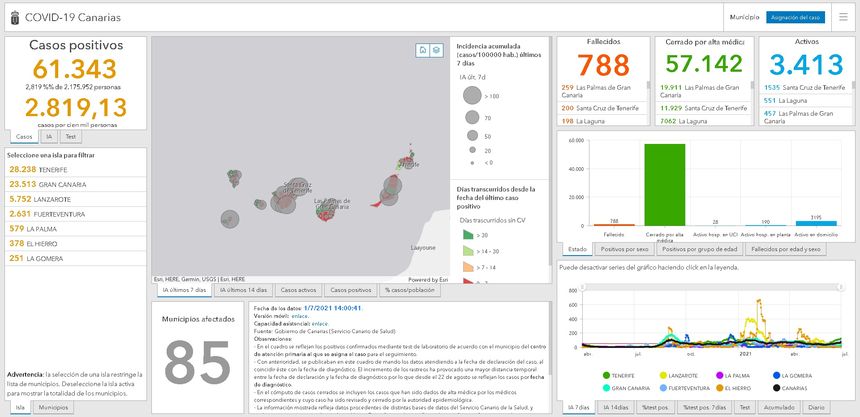Select the Municipio assignment option
This screenshot has height=417, width=860.
[743, 17]
